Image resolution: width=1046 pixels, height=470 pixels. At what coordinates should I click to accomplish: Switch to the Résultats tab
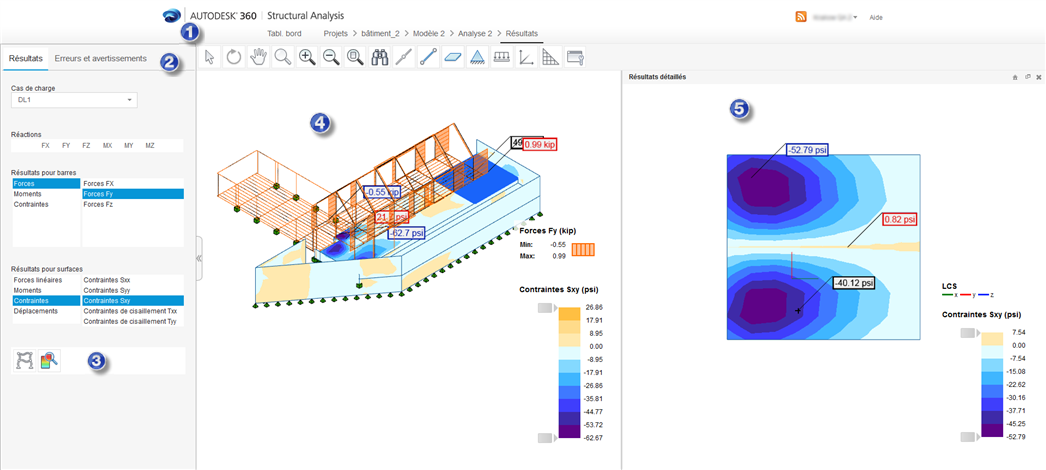click(x=27, y=58)
